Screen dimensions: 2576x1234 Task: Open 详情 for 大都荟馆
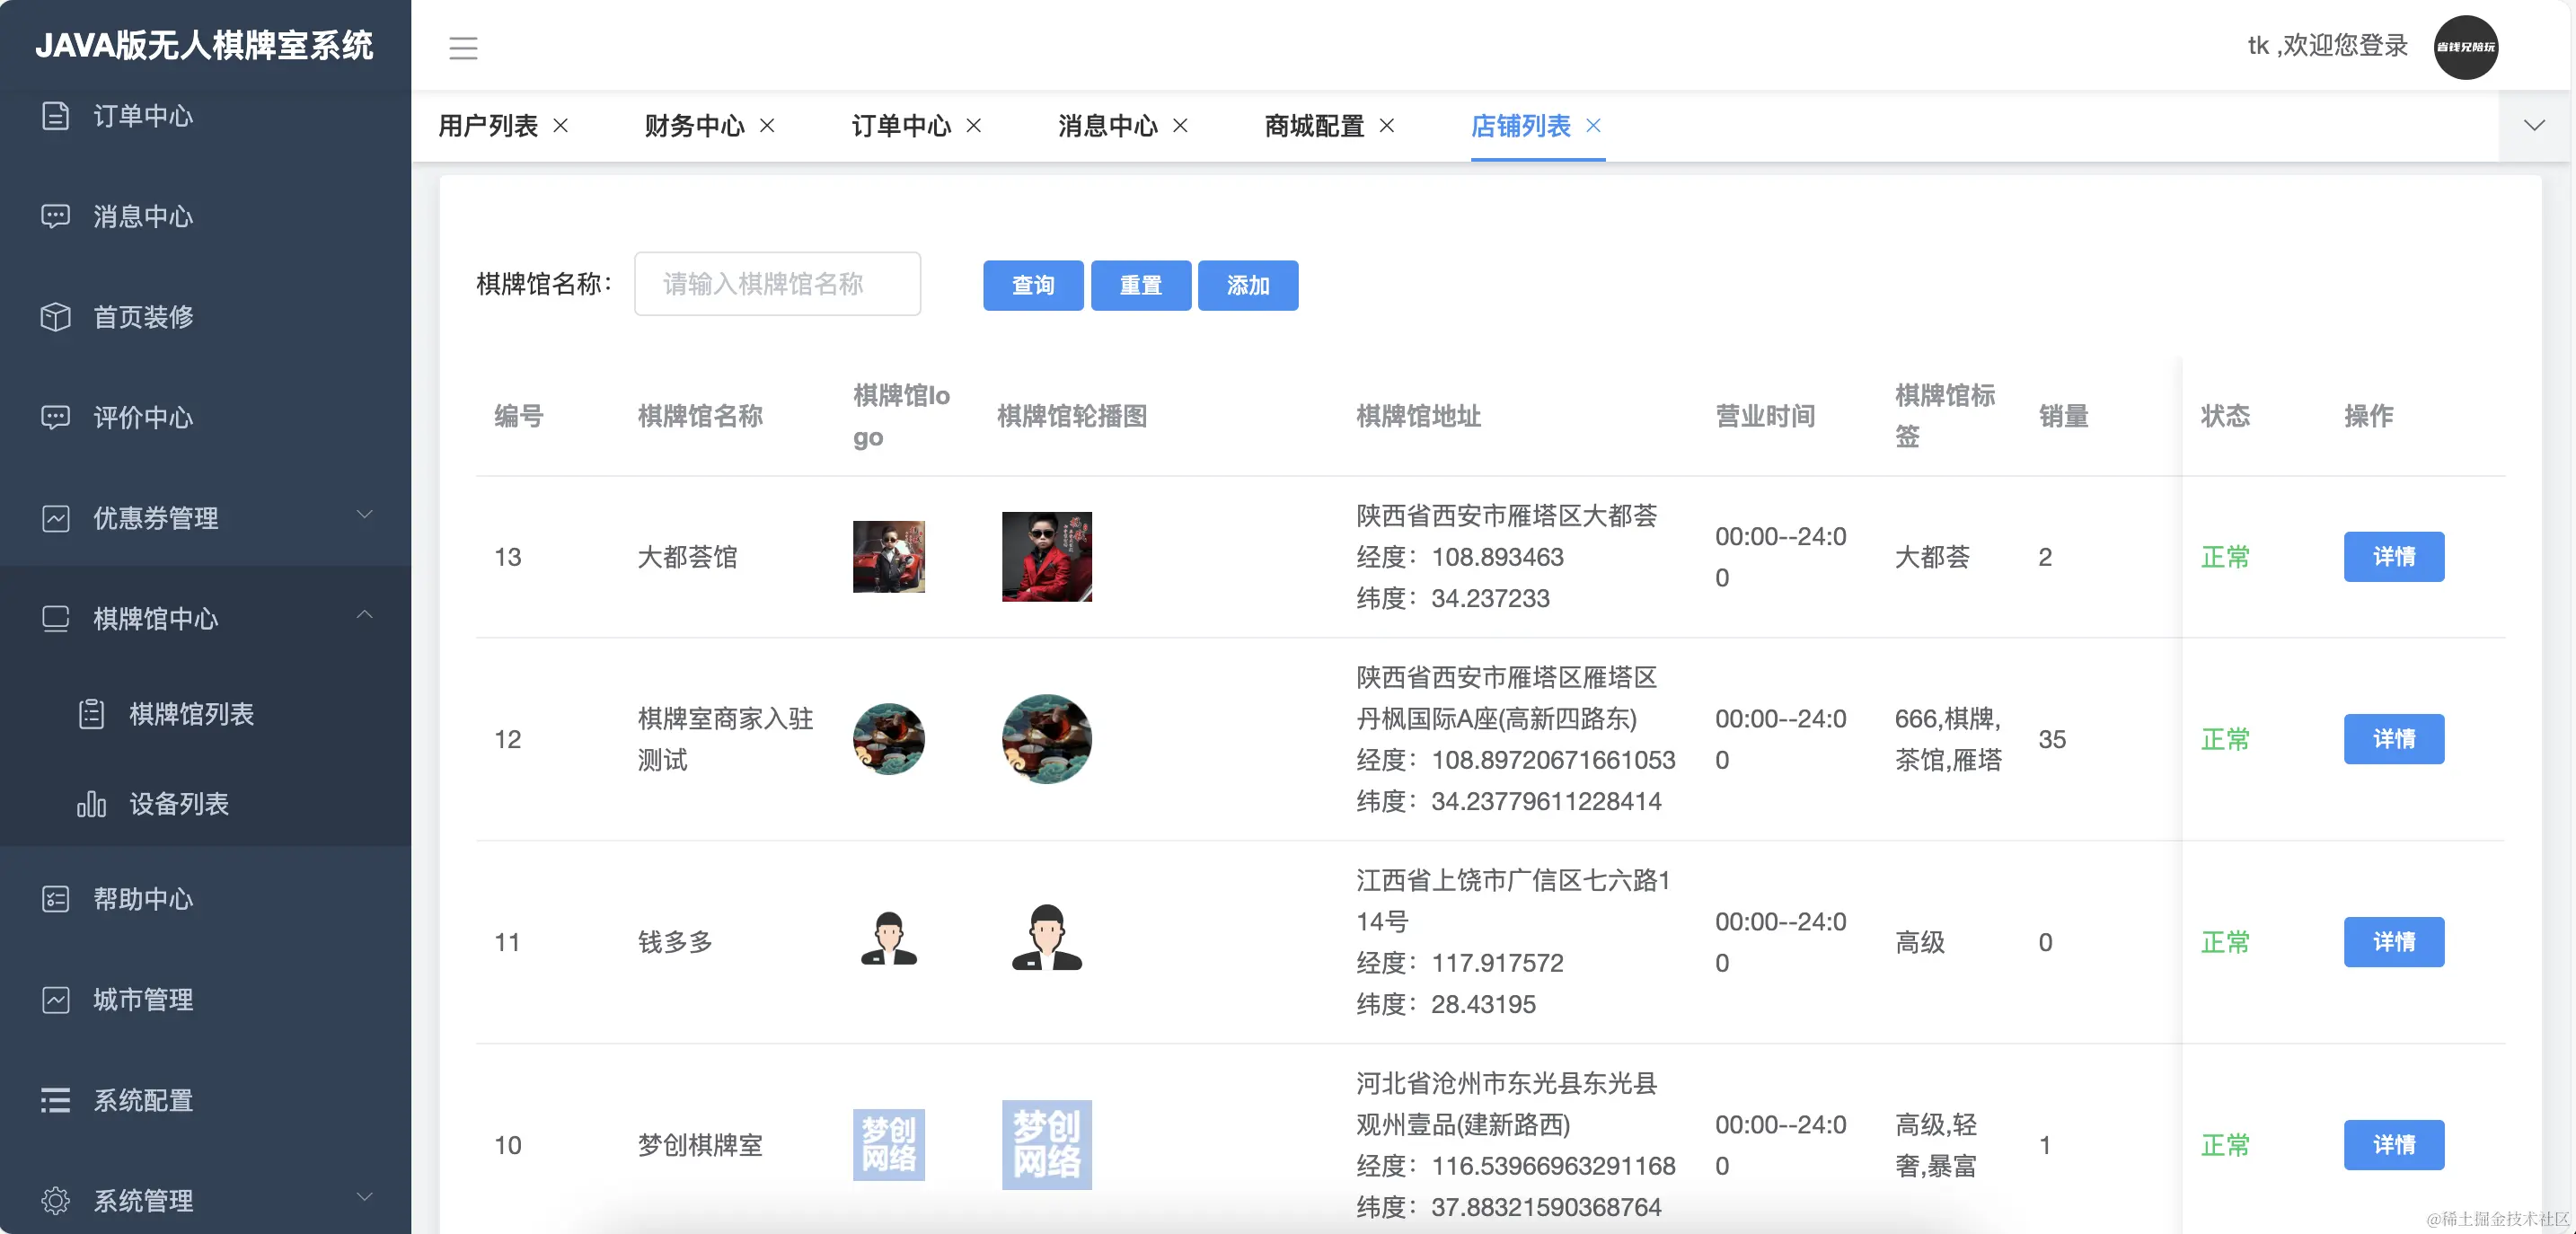[2393, 557]
